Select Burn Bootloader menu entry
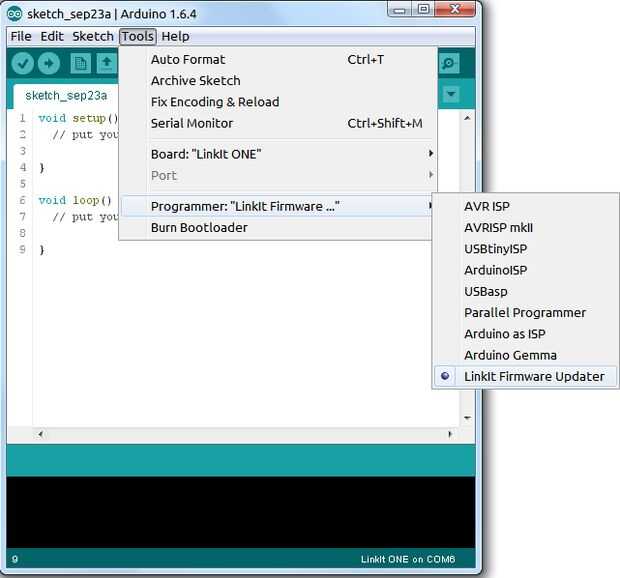The height and width of the screenshot is (578, 620). [x=276, y=228]
